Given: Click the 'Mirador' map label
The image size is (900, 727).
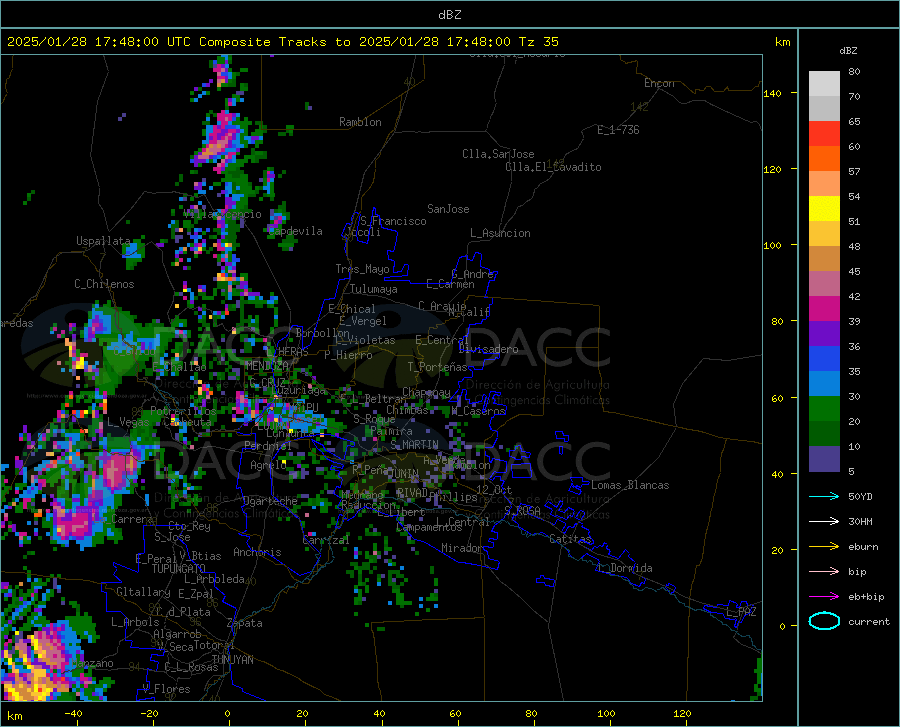Looking at the screenshot, I should coord(462,548).
